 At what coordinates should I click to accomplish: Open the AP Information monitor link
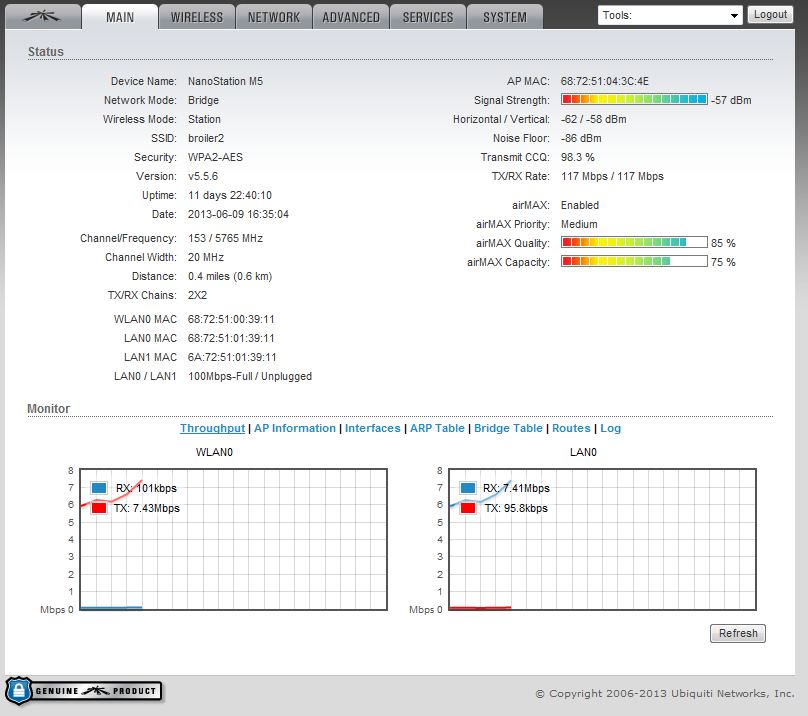point(295,428)
